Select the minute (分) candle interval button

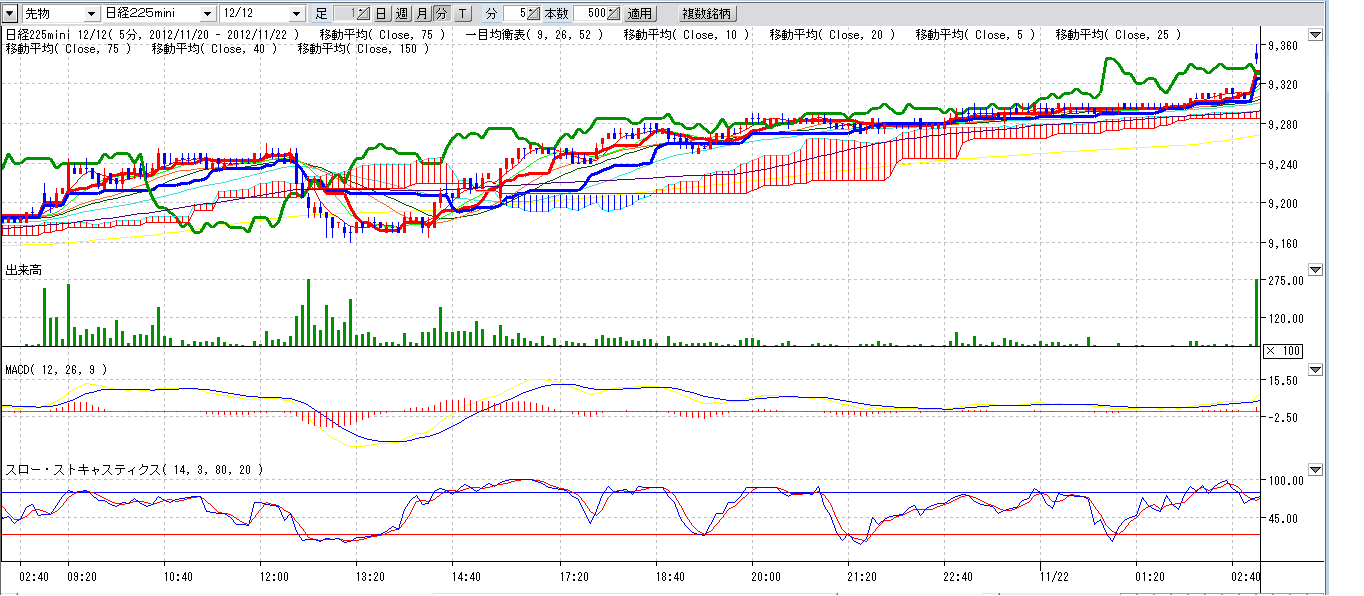441,14
